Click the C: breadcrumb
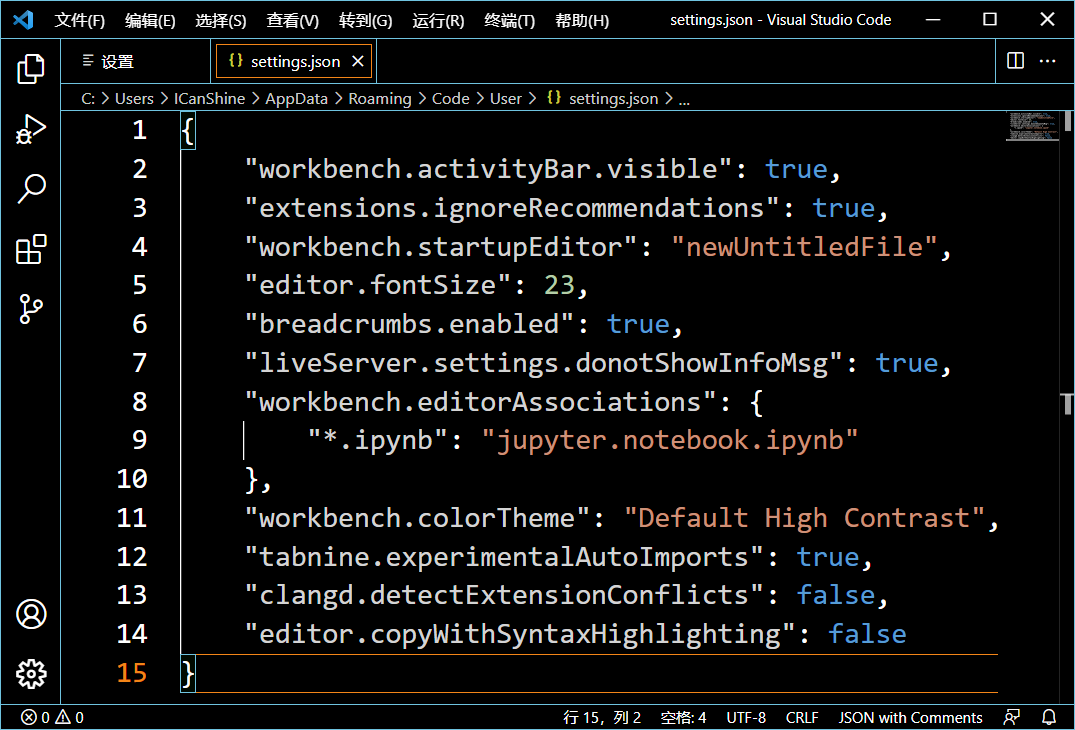 [x=88, y=99]
